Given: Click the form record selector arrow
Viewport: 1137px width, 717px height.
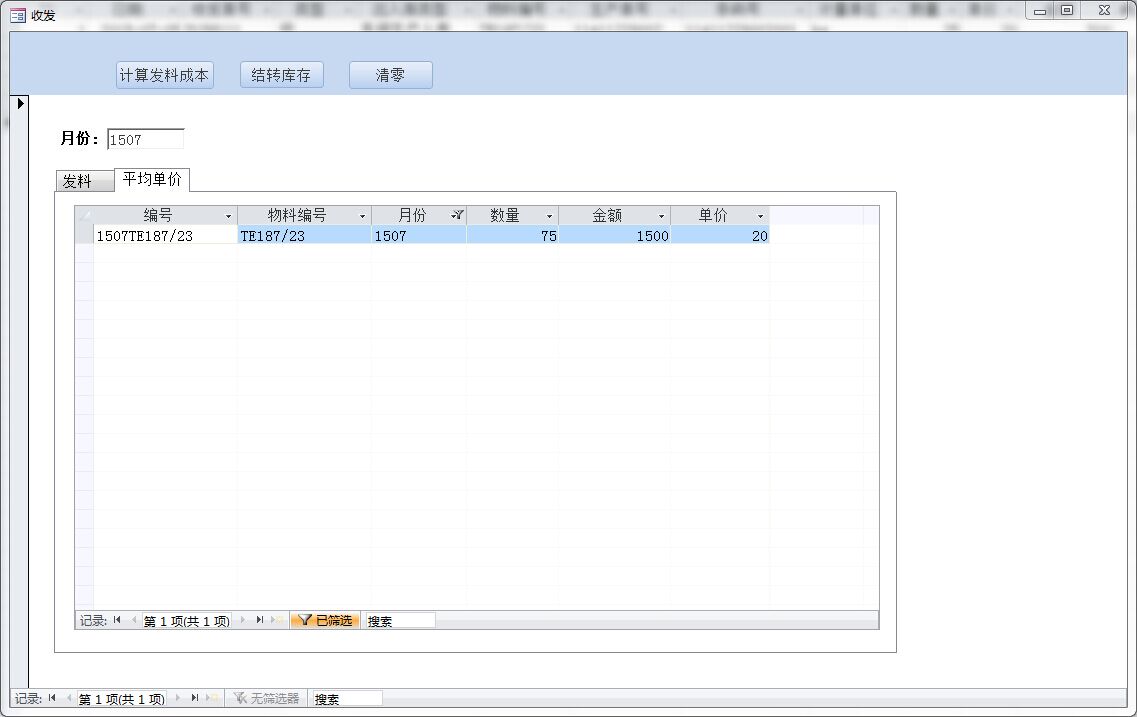Looking at the screenshot, I should pyautogui.click(x=20, y=103).
